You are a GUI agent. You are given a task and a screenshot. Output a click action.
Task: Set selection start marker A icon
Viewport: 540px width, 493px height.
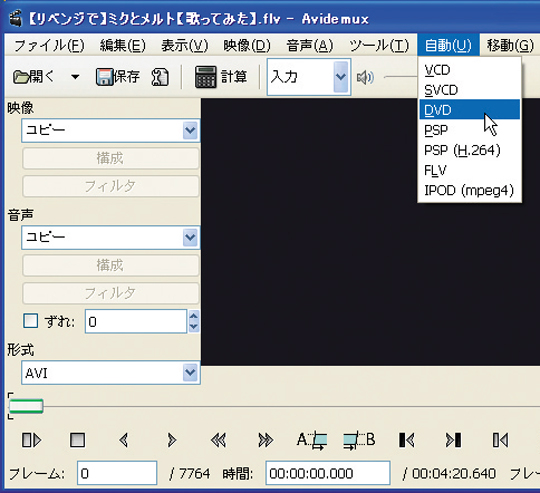click(312, 441)
